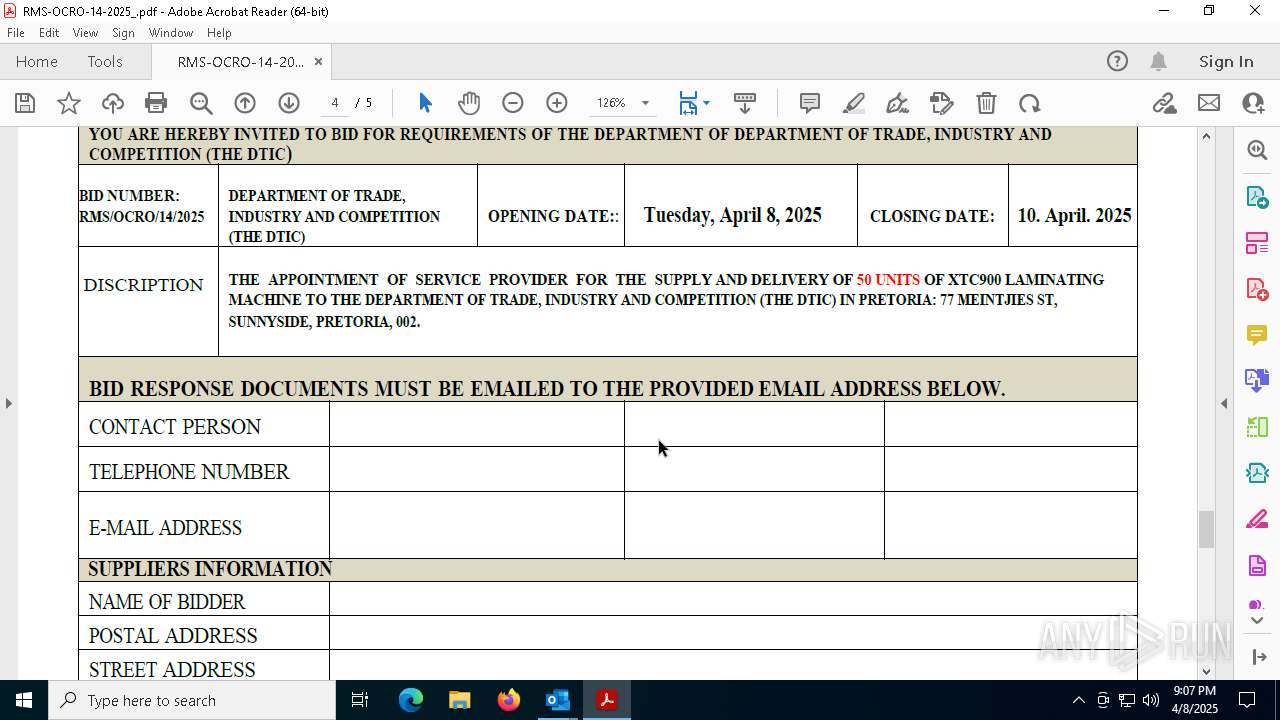1280x720 pixels.
Task: Open Combine Files tool in sidebar
Action: pyautogui.click(x=1257, y=381)
